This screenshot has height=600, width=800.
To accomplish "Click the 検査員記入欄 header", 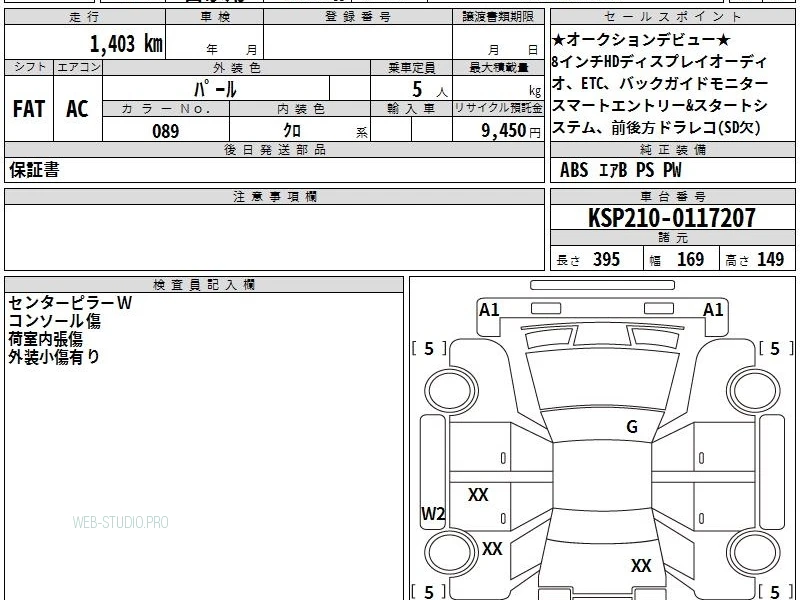I will [x=204, y=285].
